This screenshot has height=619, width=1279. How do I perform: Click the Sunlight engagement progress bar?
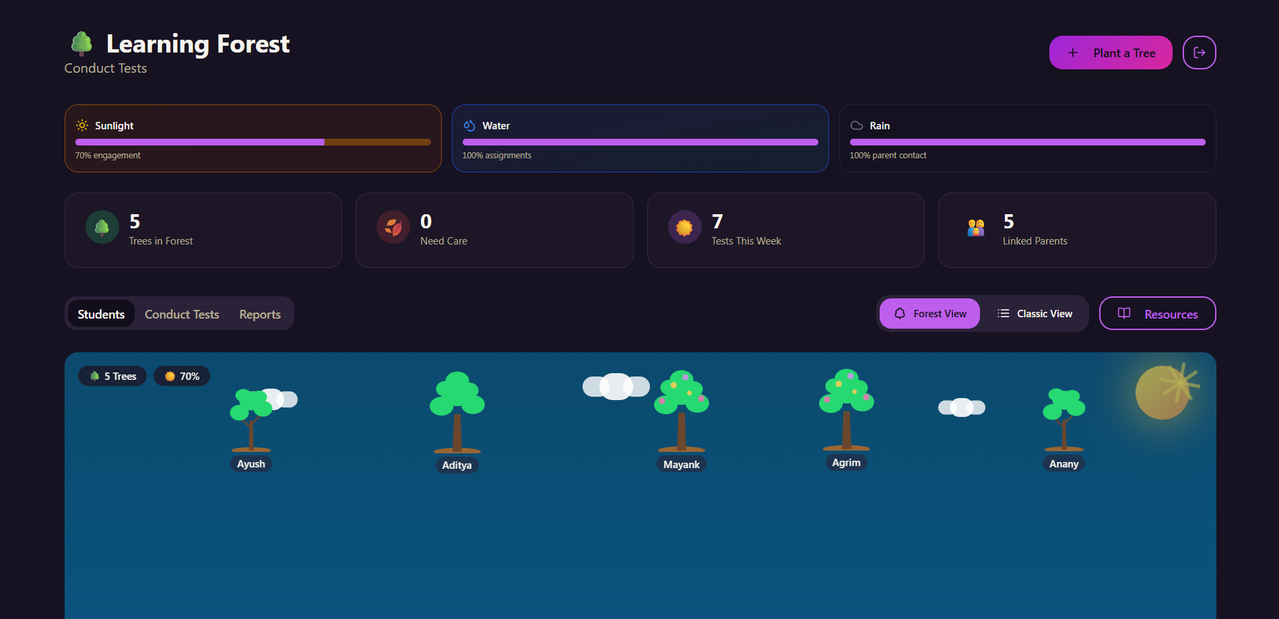pos(253,142)
